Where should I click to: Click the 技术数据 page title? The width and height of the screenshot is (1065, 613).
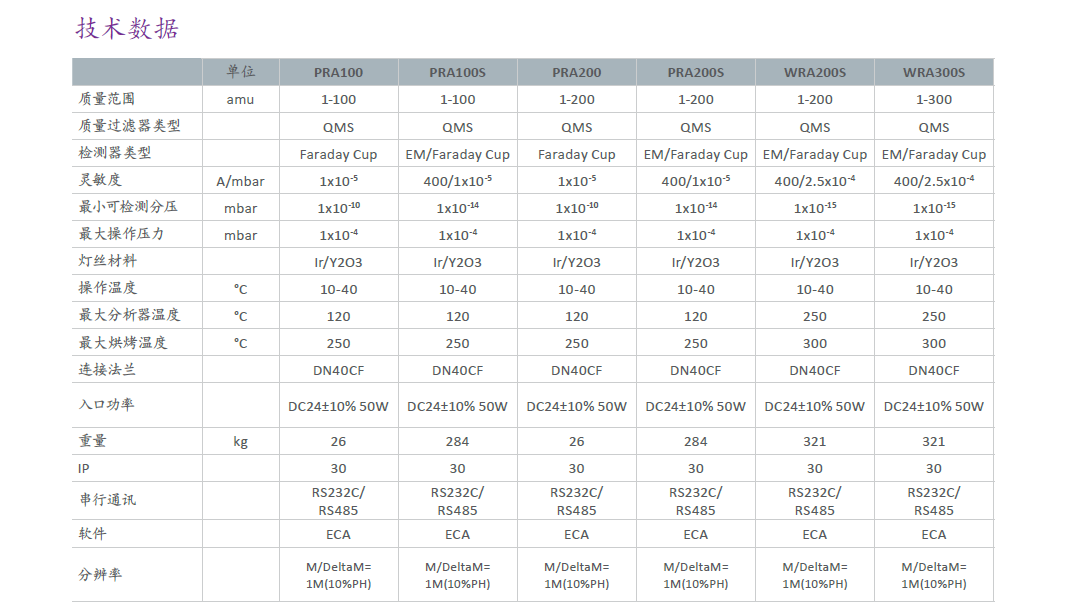click(127, 28)
